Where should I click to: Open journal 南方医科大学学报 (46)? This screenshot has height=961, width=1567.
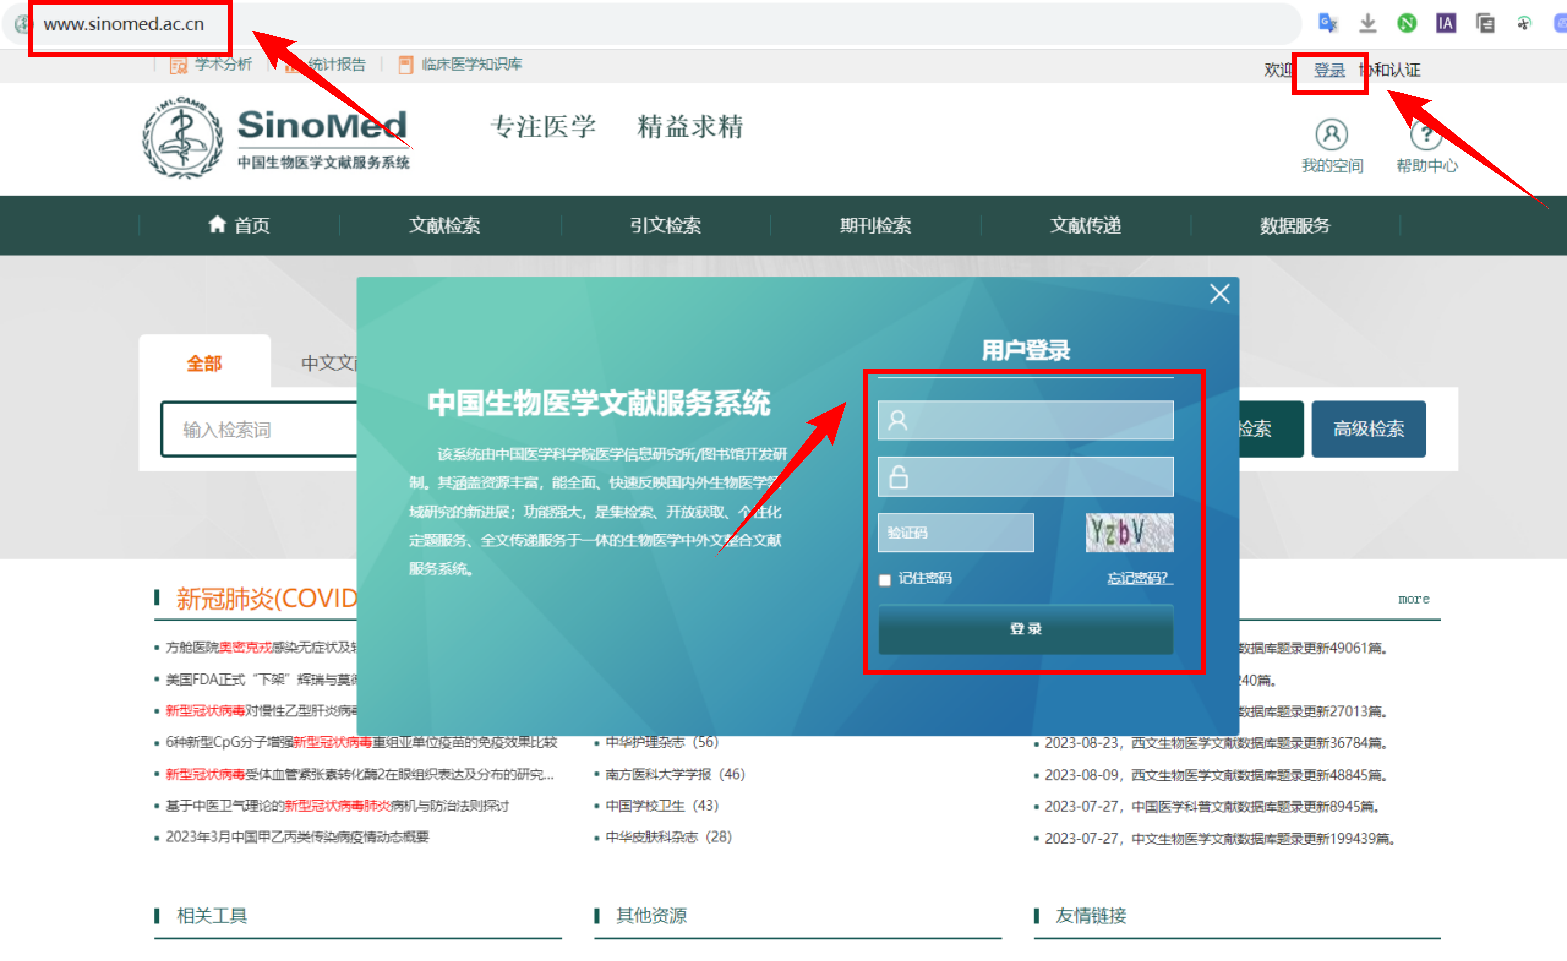[675, 774]
